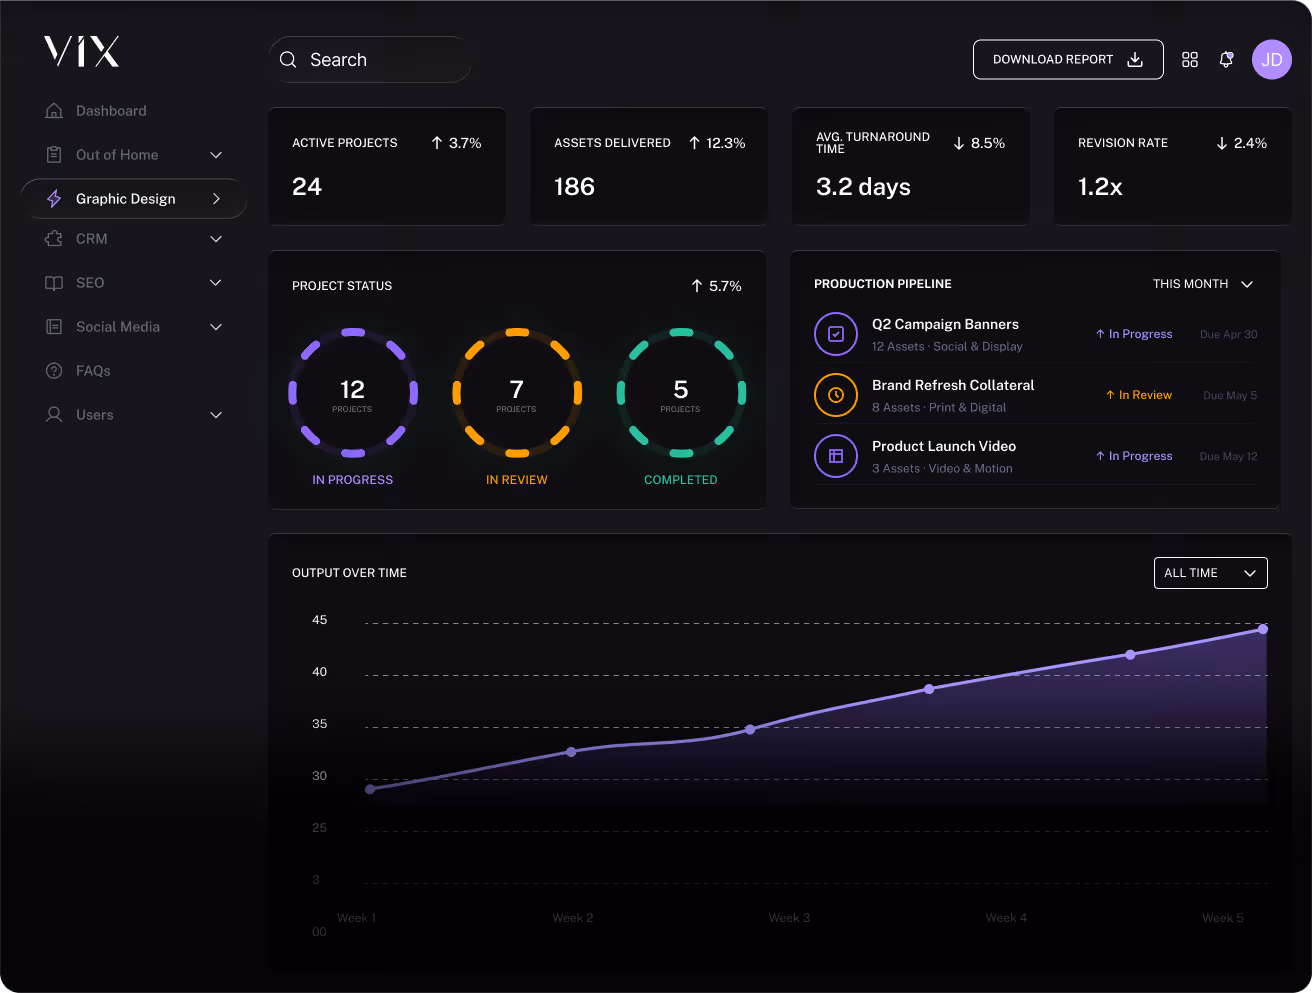Click the Week 5 data point on chart
Viewport: 1312px width, 993px height.
tap(1263, 629)
